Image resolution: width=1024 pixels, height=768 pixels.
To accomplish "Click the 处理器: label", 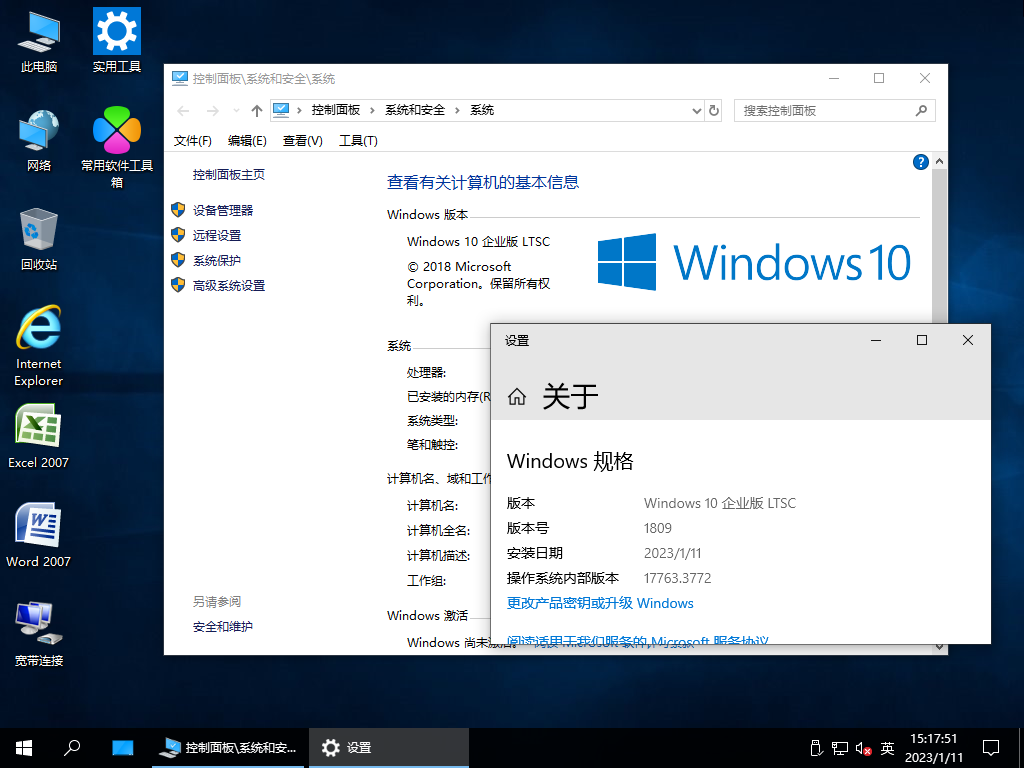I will [426, 373].
